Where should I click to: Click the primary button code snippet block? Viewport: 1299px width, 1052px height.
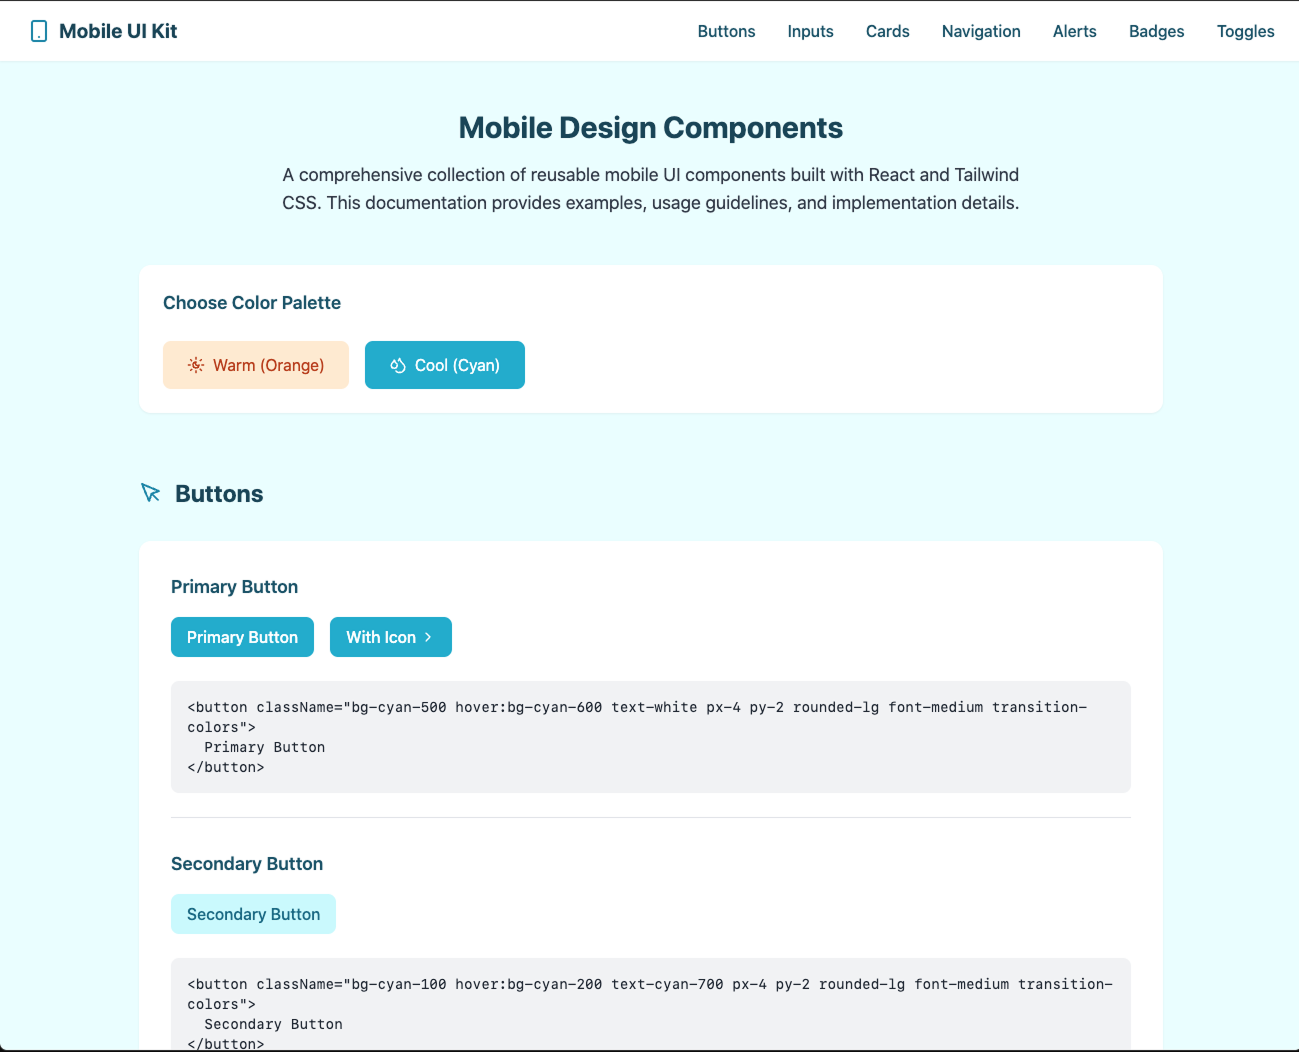tap(651, 737)
